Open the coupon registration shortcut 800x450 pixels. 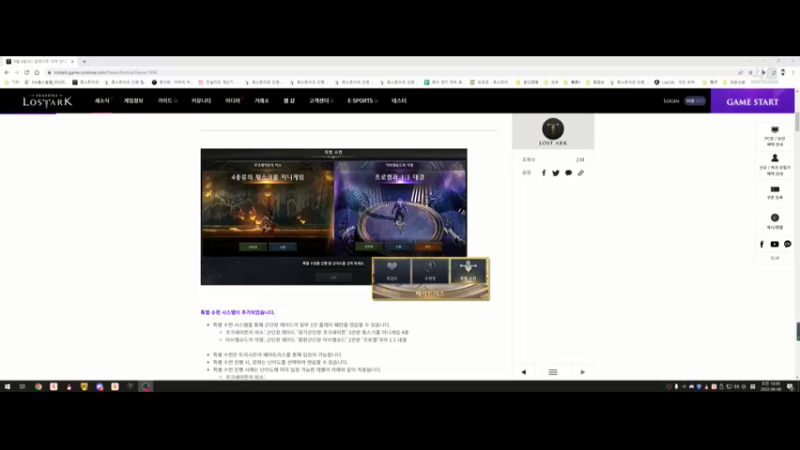pyautogui.click(x=774, y=192)
